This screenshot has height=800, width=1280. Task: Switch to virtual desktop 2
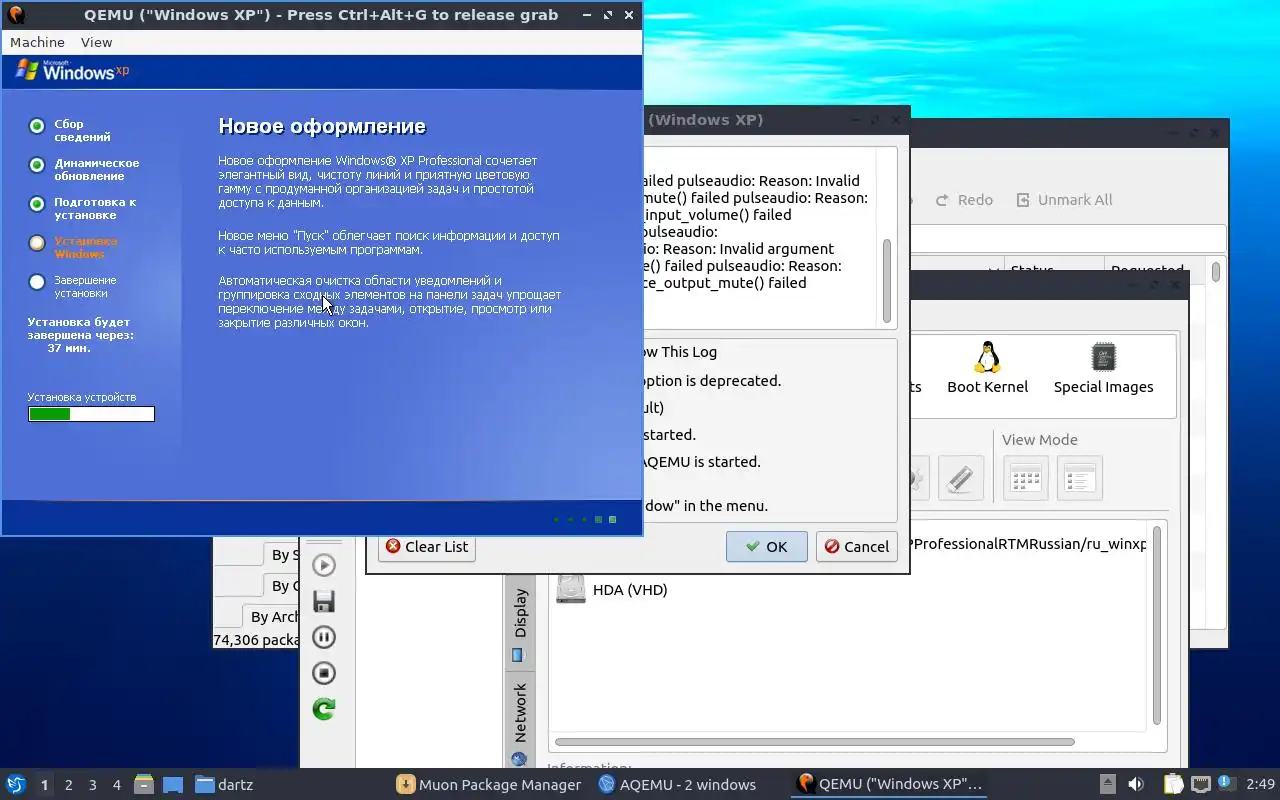(x=68, y=785)
